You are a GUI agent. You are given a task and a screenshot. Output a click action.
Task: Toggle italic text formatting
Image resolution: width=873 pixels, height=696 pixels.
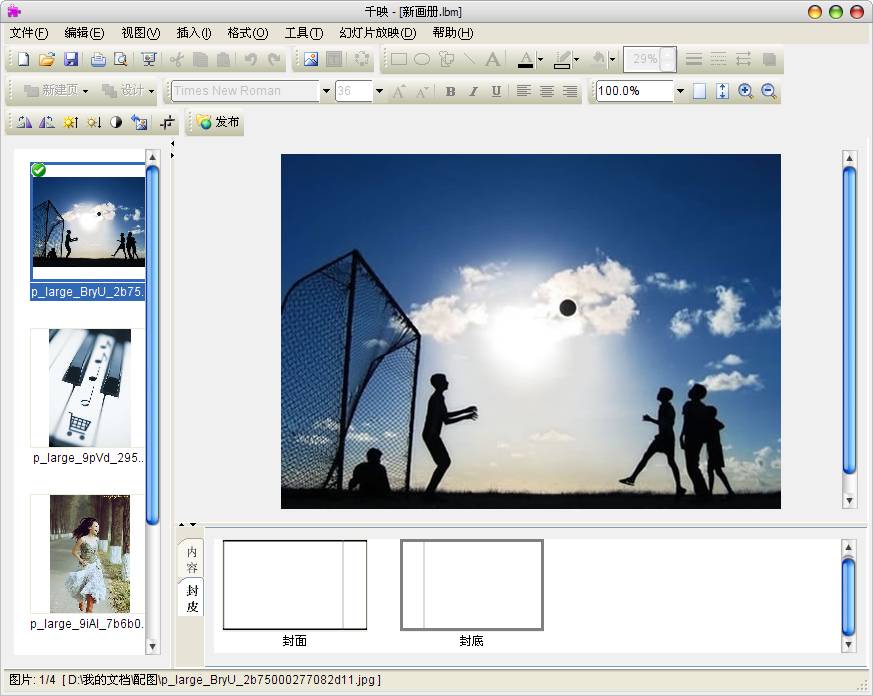(473, 91)
